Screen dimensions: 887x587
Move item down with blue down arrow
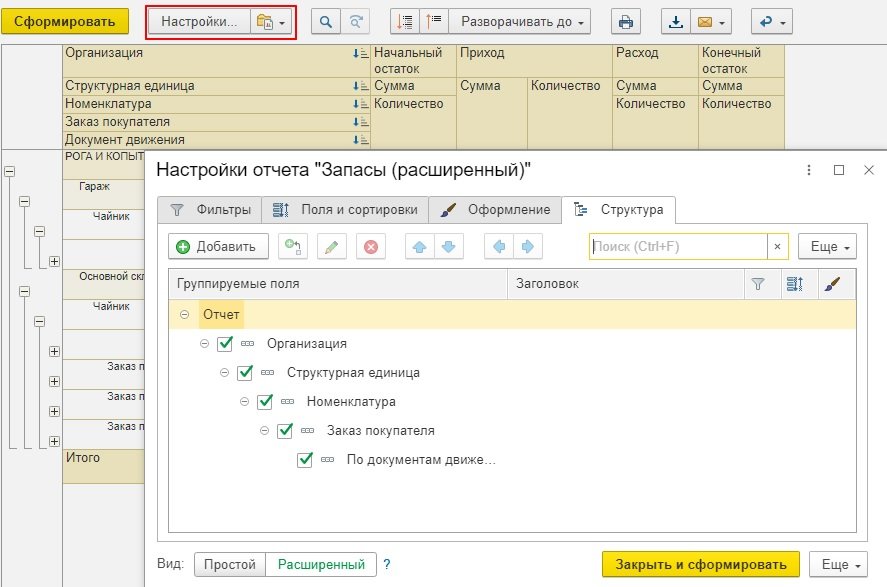[449, 247]
